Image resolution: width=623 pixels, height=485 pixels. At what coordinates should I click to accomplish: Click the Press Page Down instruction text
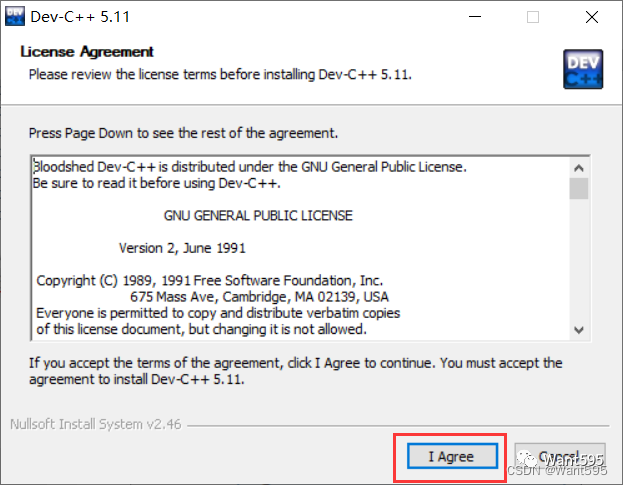point(183,133)
